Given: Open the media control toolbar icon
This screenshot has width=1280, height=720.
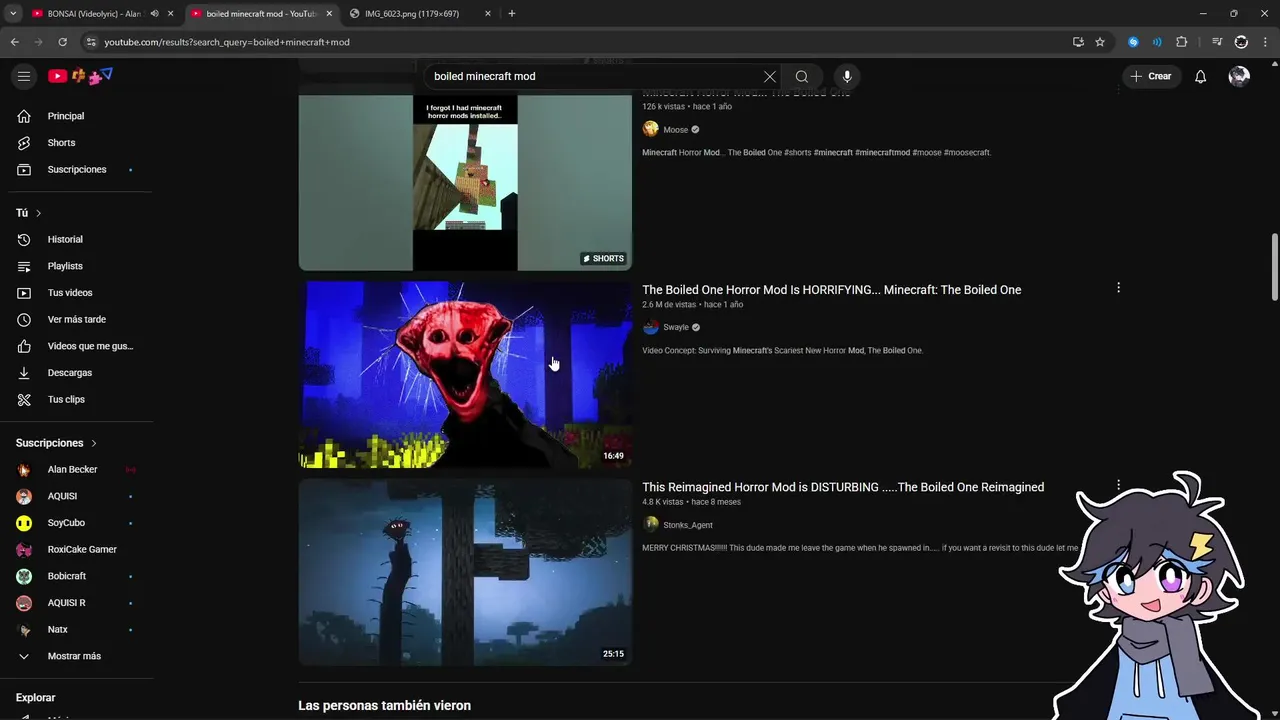Looking at the screenshot, I should point(1217,42).
